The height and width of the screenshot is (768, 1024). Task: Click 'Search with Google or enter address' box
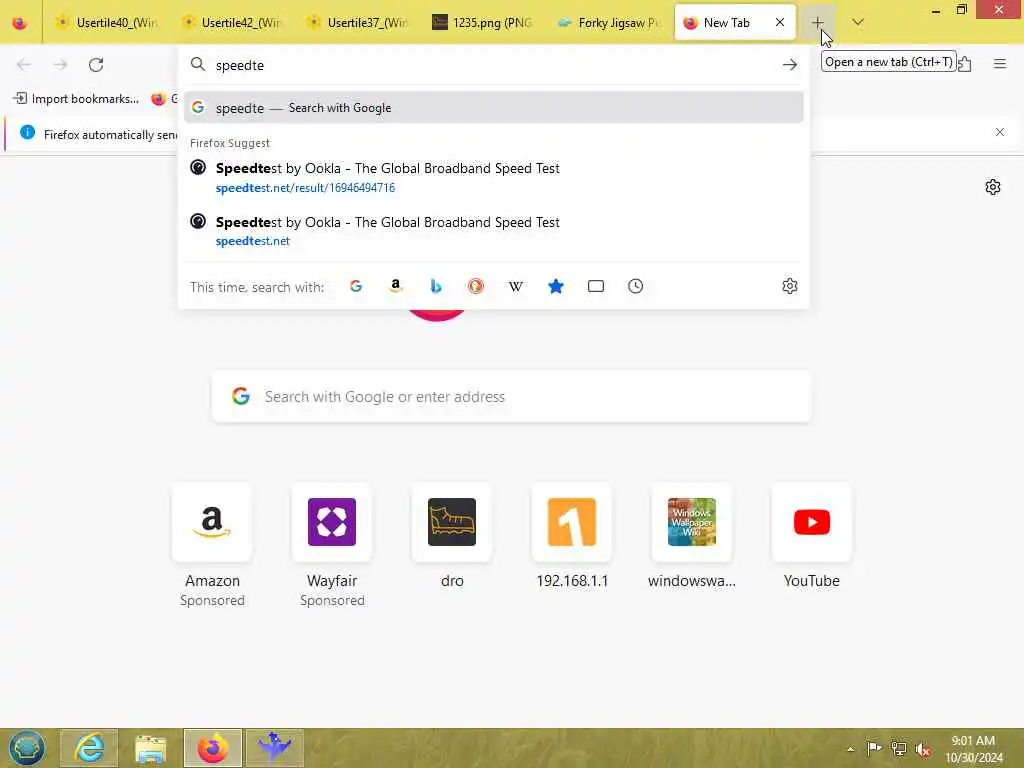[512, 396]
